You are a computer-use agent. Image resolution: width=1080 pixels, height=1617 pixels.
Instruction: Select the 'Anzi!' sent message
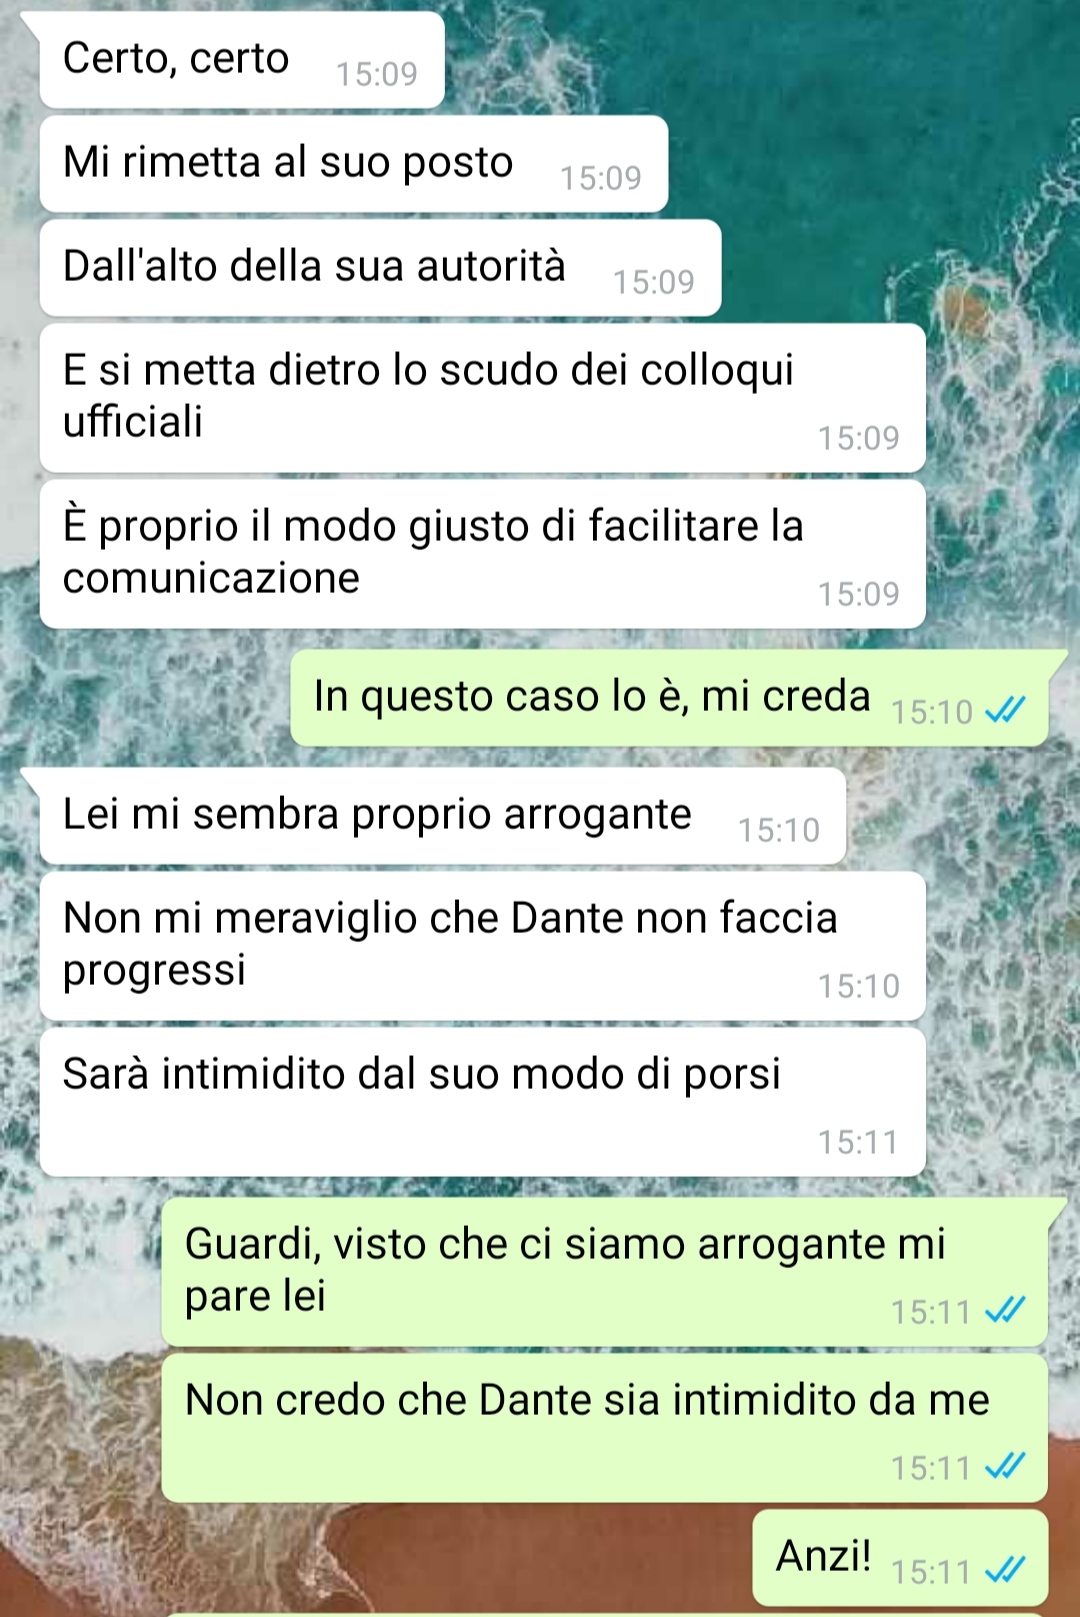(x=900, y=1558)
